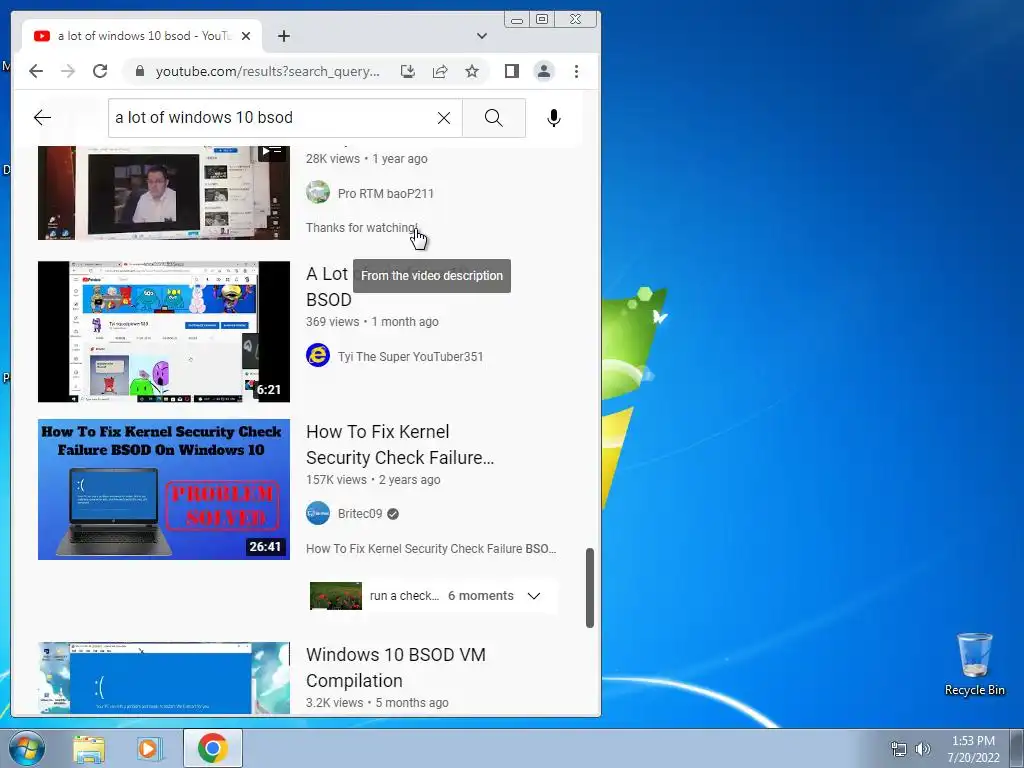Expand the 6 moments chevron
The width and height of the screenshot is (1024, 768).
point(534,596)
